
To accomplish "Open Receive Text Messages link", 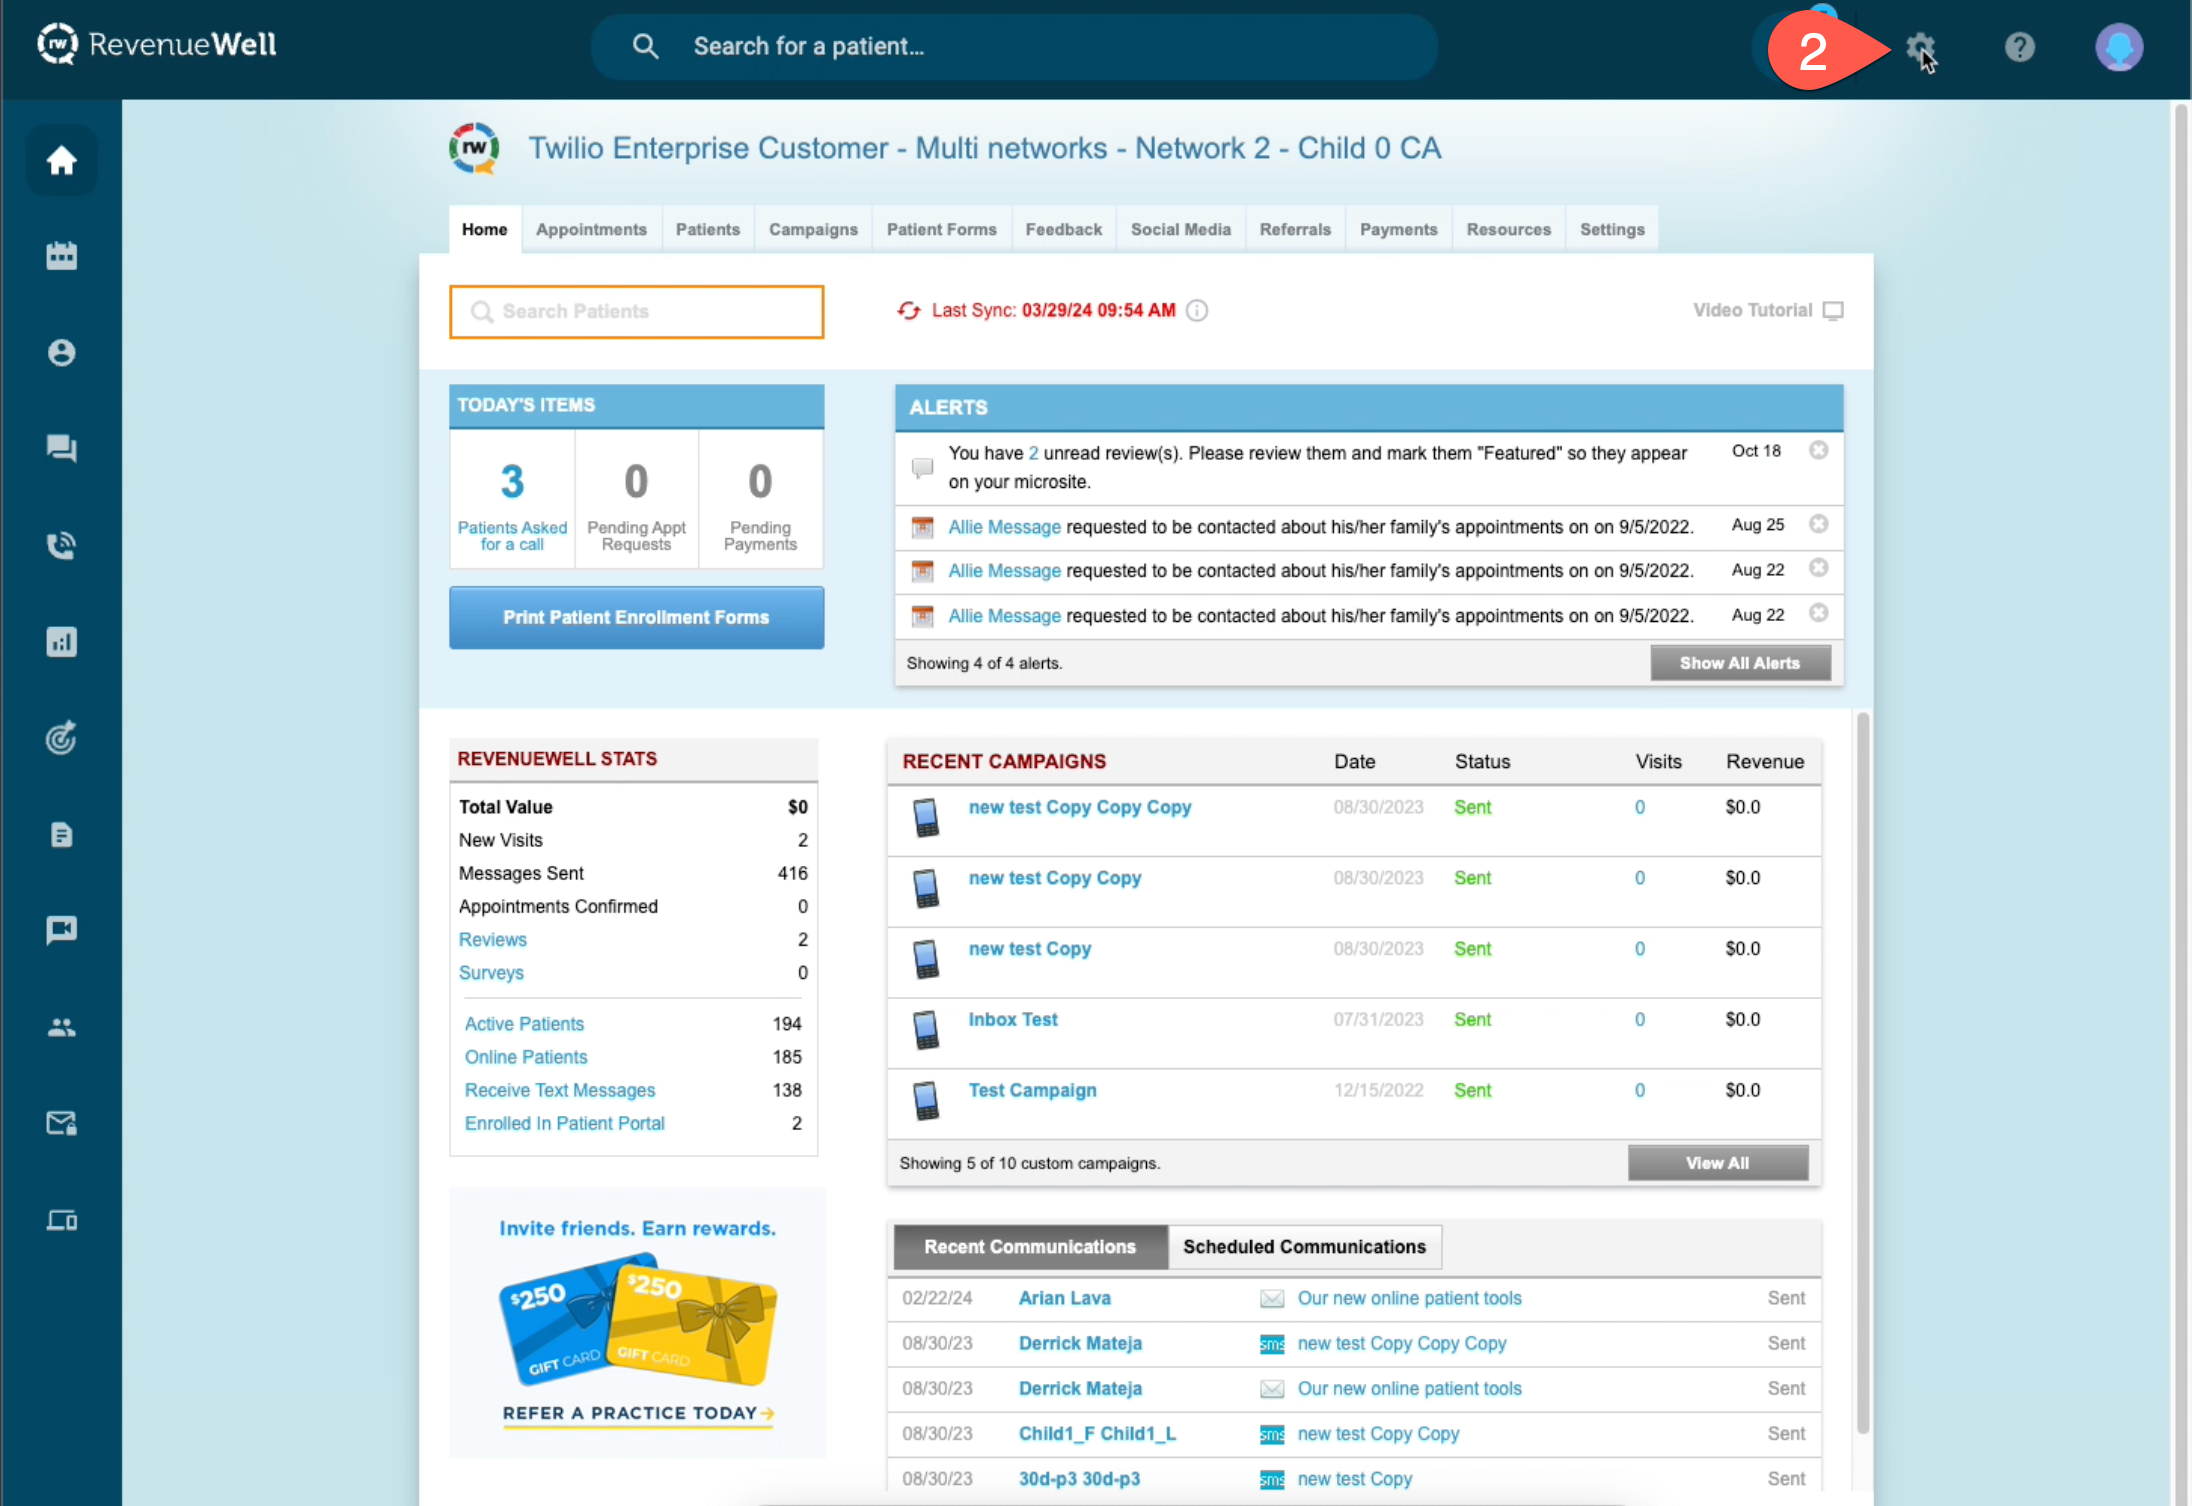I will pyautogui.click(x=560, y=1090).
